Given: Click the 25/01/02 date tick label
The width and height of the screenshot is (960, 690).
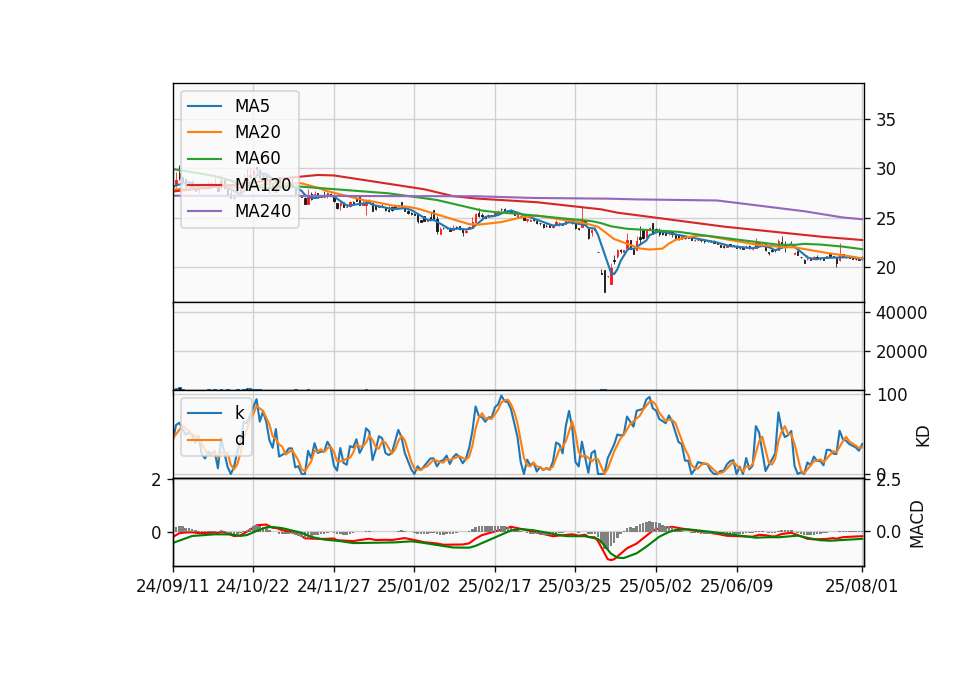Looking at the screenshot, I should [x=414, y=586].
